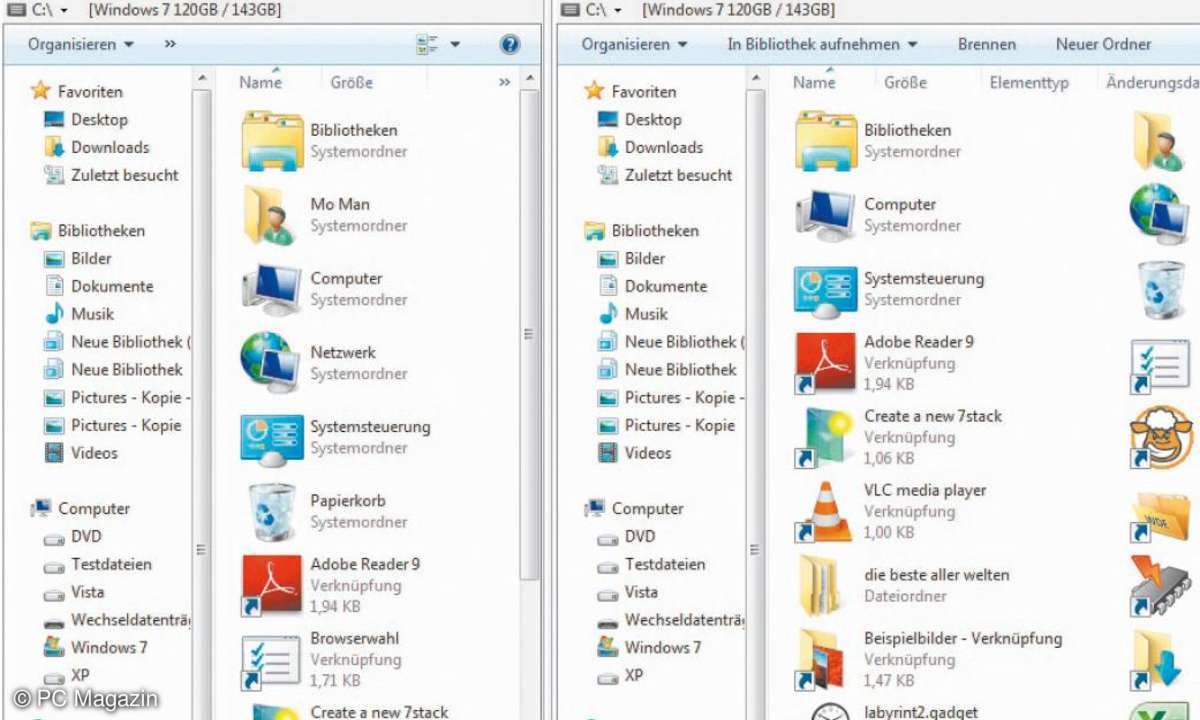Image resolution: width=1200 pixels, height=720 pixels.
Task: Select user folder icon in right window's second column
Action: 1160,141
